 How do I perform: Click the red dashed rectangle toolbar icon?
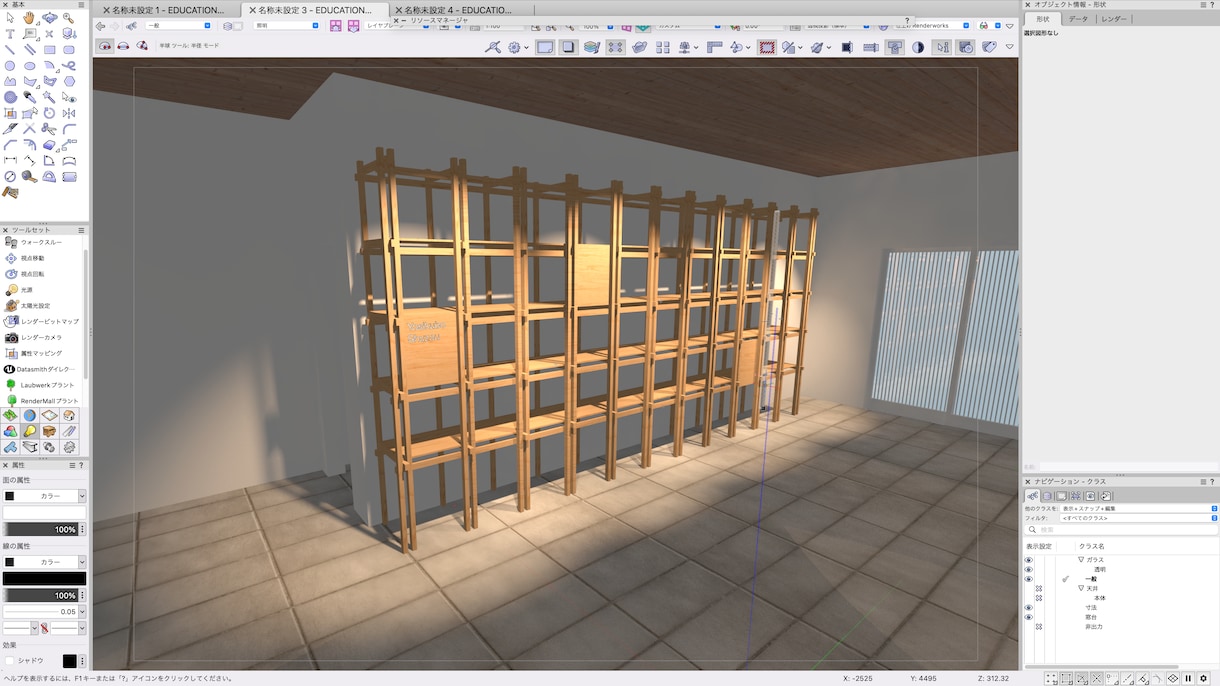[x=767, y=46]
